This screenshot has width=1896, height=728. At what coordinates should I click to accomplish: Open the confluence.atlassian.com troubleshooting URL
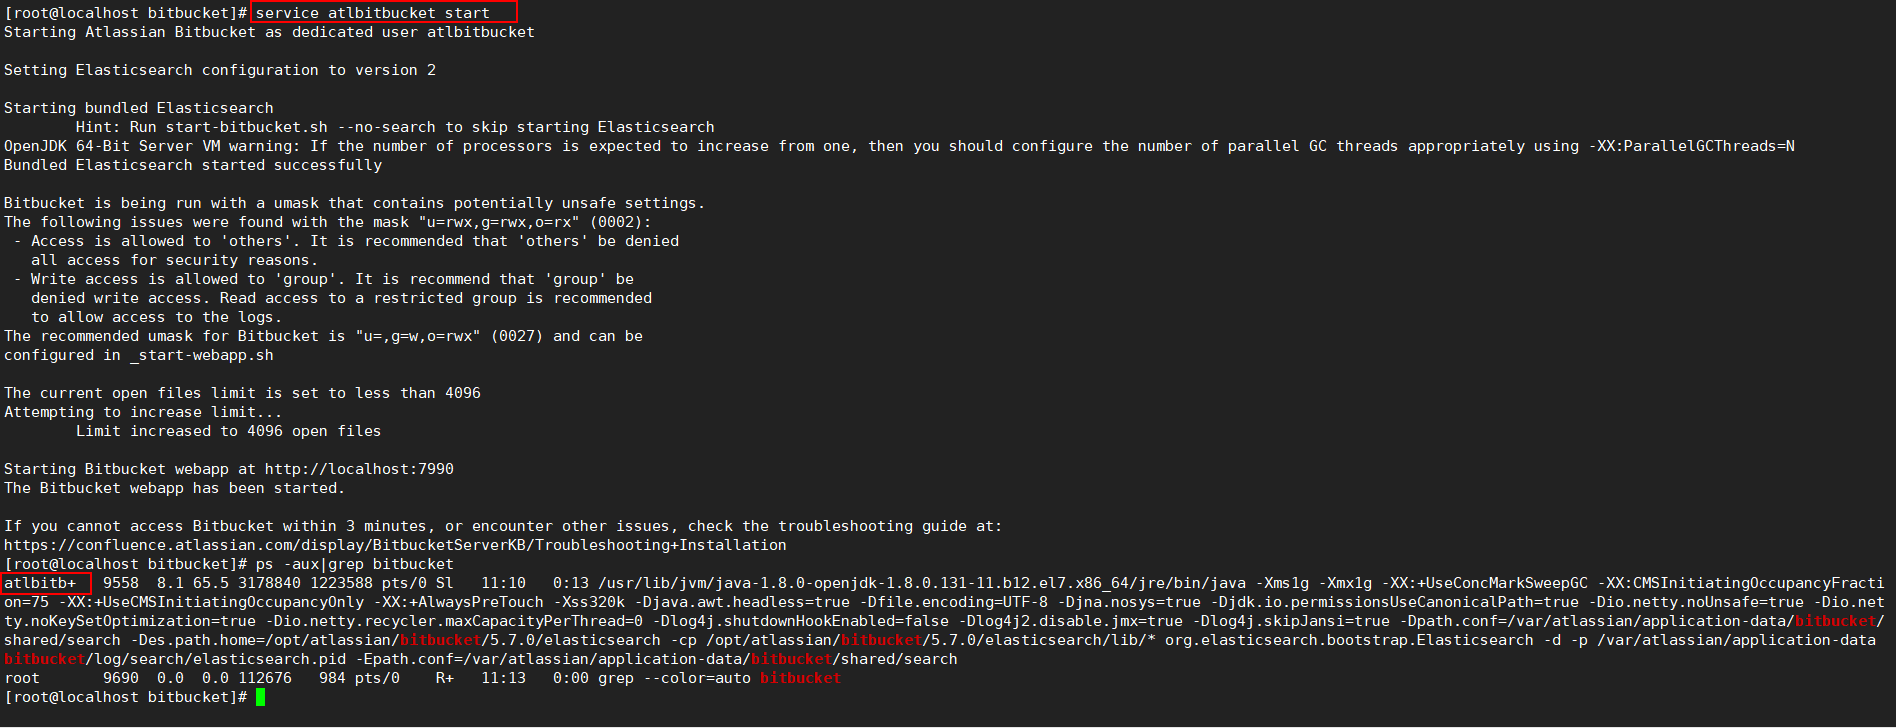(395, 545)
